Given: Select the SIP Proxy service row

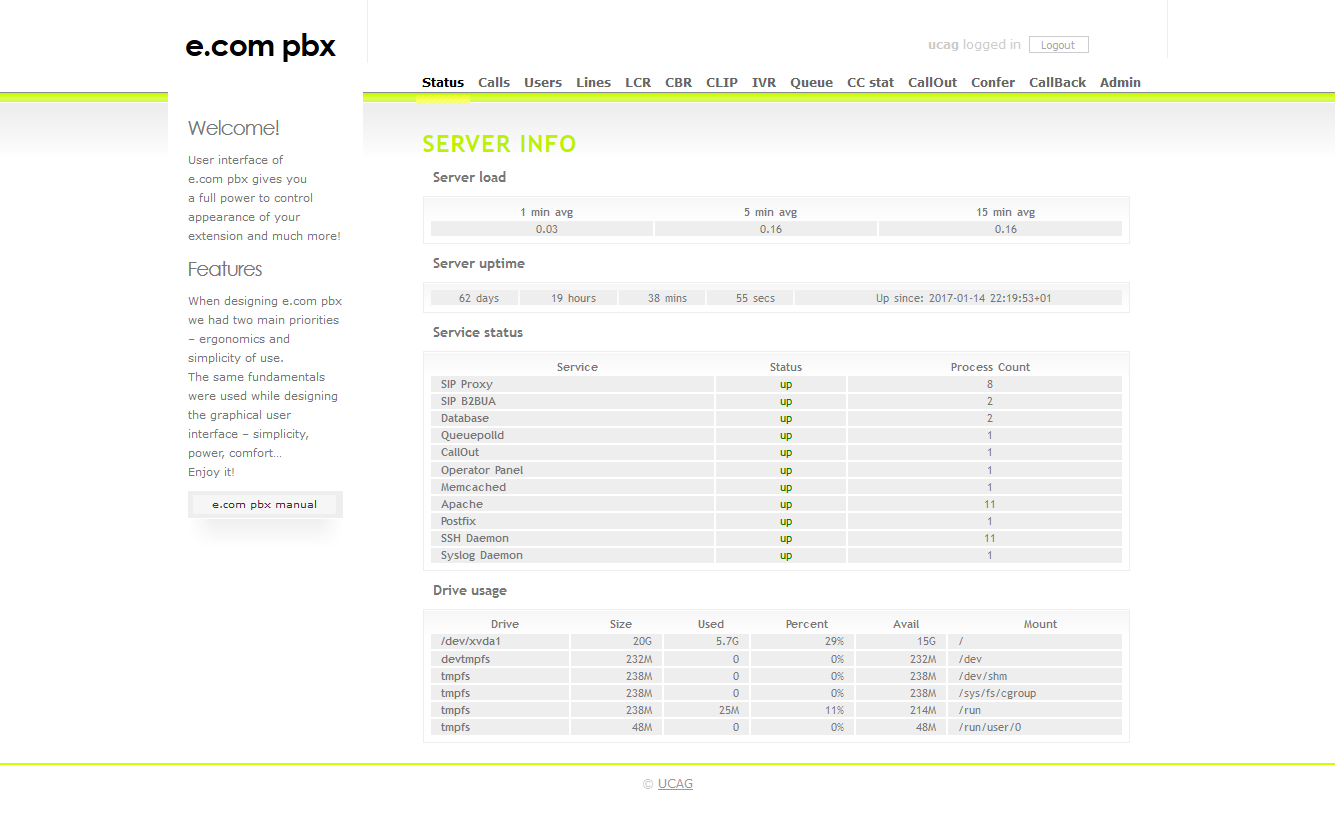Looking at the screenshot, I should (776, 384).
